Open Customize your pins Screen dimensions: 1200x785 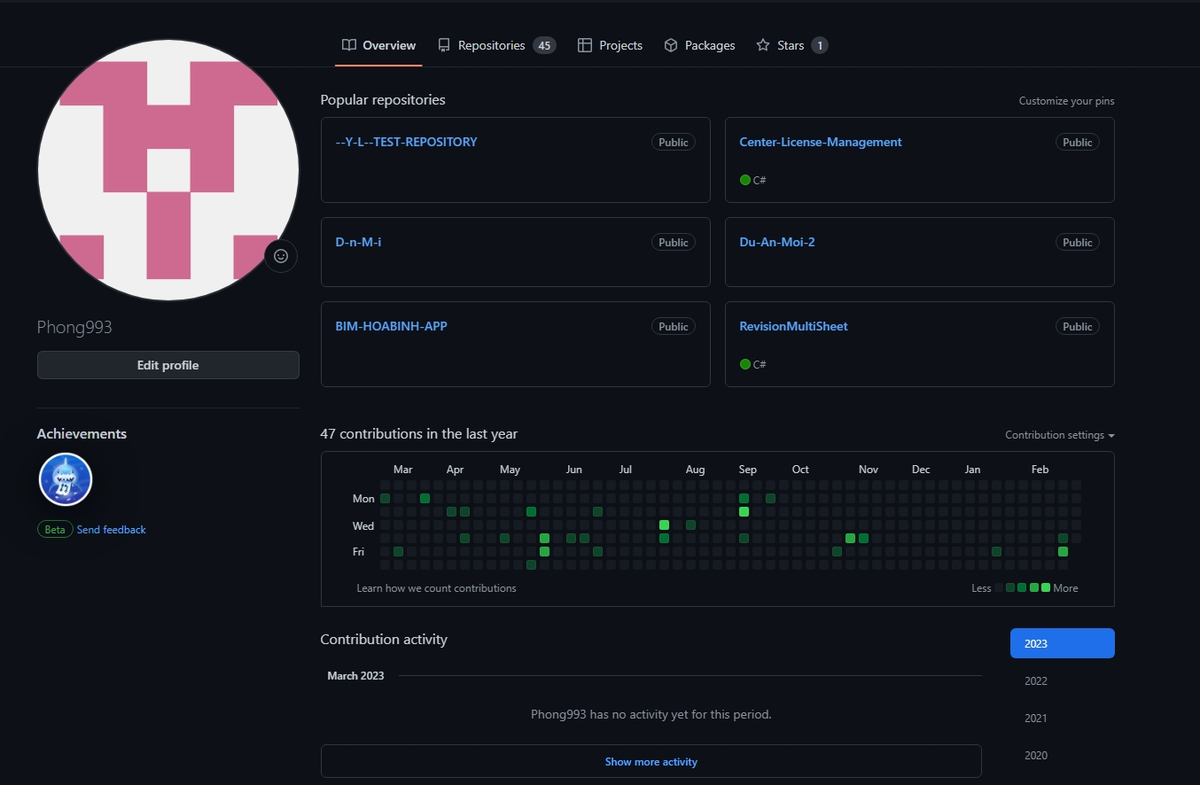[x=1066, y=101]
